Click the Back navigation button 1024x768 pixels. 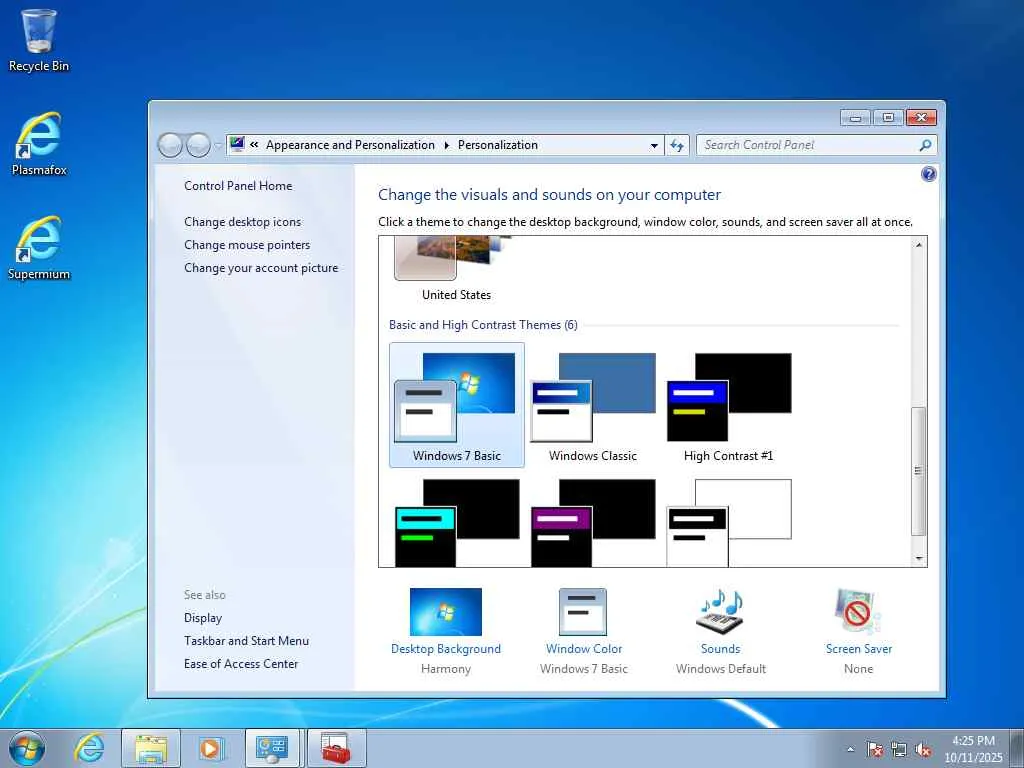click(x=170, y=145)
